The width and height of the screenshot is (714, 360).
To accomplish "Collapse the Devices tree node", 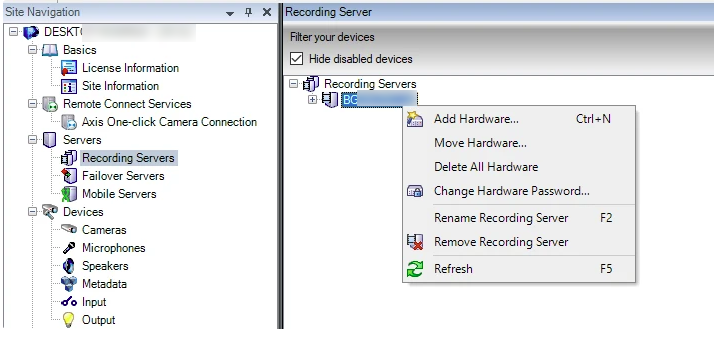I will click(32, 212).
